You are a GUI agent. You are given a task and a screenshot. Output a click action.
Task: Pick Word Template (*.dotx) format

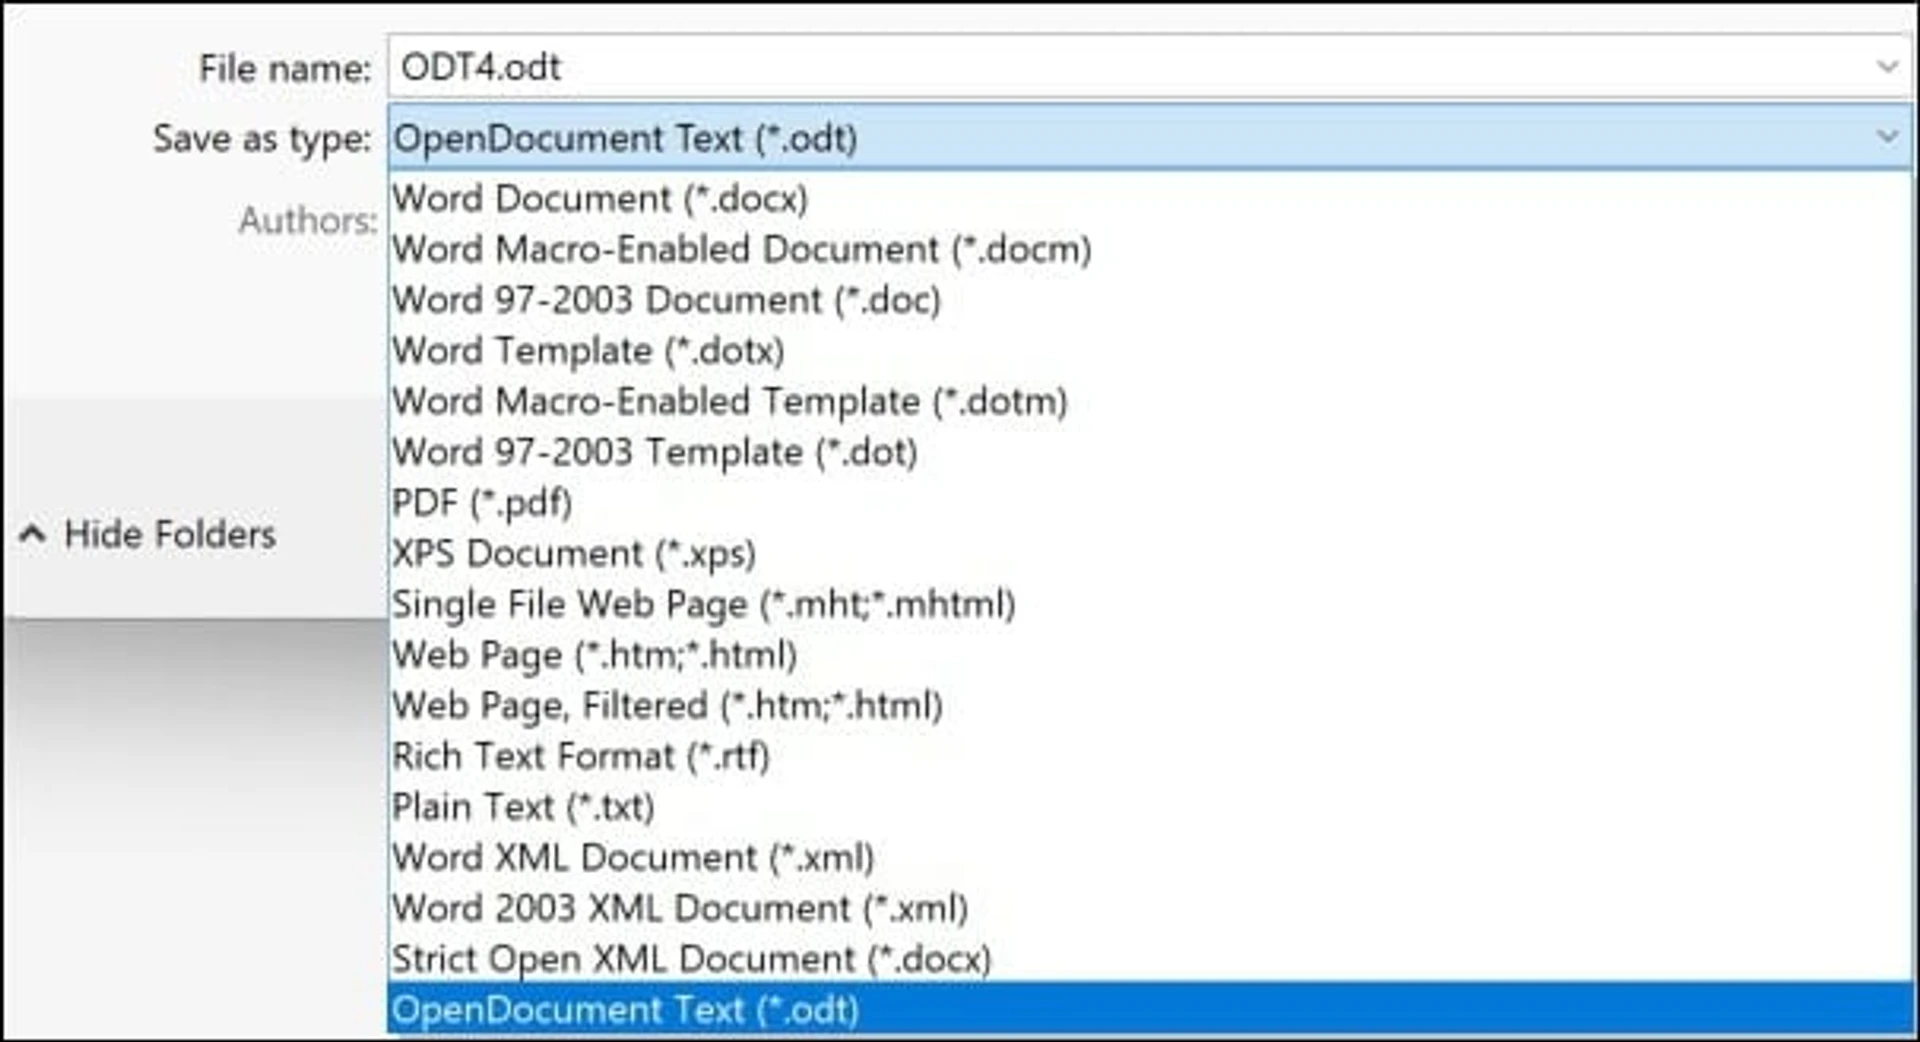click(1150, 351)
